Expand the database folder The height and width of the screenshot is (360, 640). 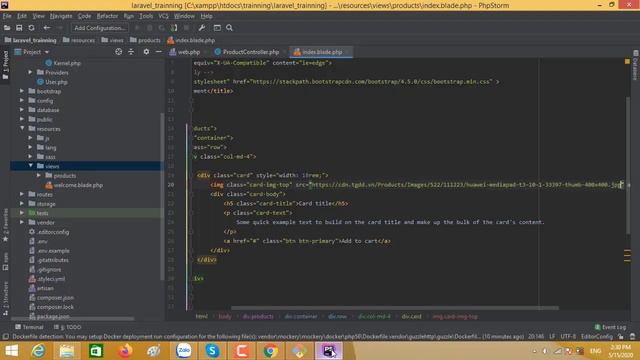pos(22,110)
